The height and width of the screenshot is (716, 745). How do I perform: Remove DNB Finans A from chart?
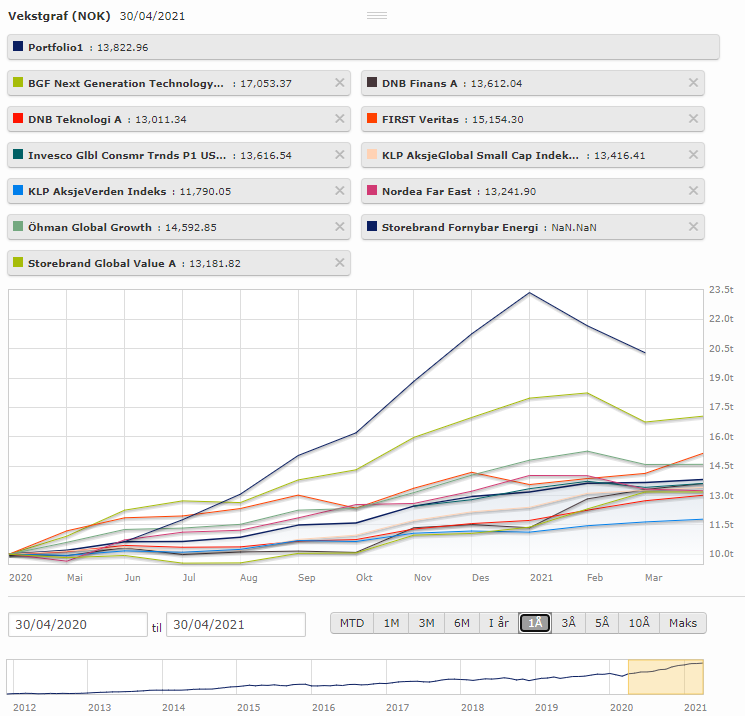click(693, 83)
